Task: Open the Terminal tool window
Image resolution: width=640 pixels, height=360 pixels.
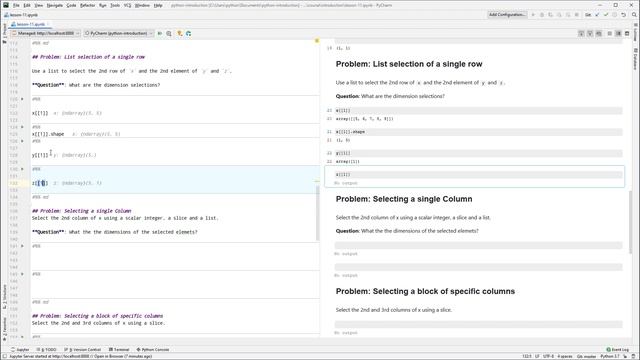Action: (x=119, y=350)
